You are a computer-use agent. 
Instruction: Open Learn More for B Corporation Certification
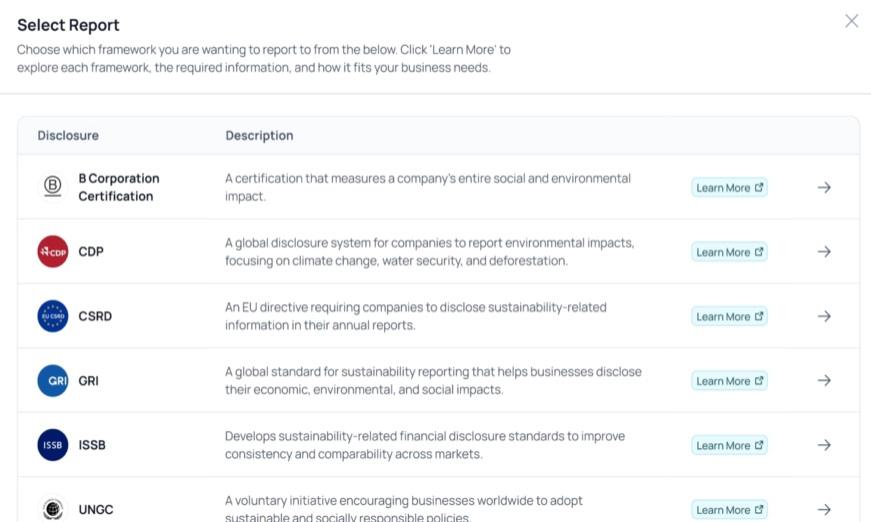pyautogui.click(x=729, y=188)
